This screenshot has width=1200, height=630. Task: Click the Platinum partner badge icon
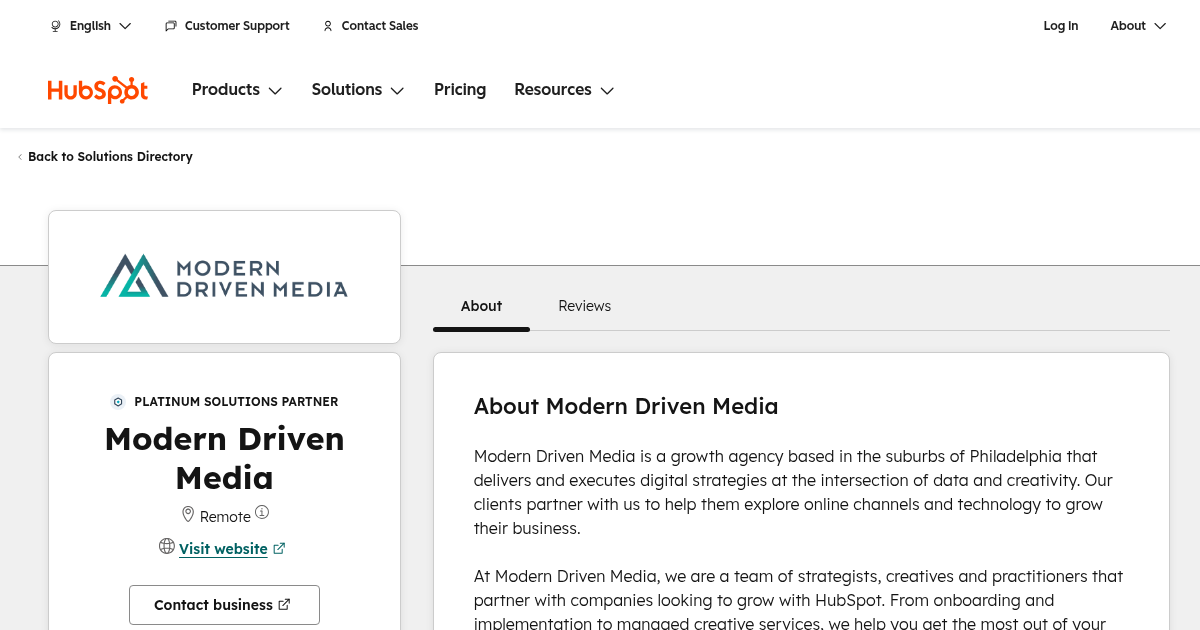coord(118,402)
